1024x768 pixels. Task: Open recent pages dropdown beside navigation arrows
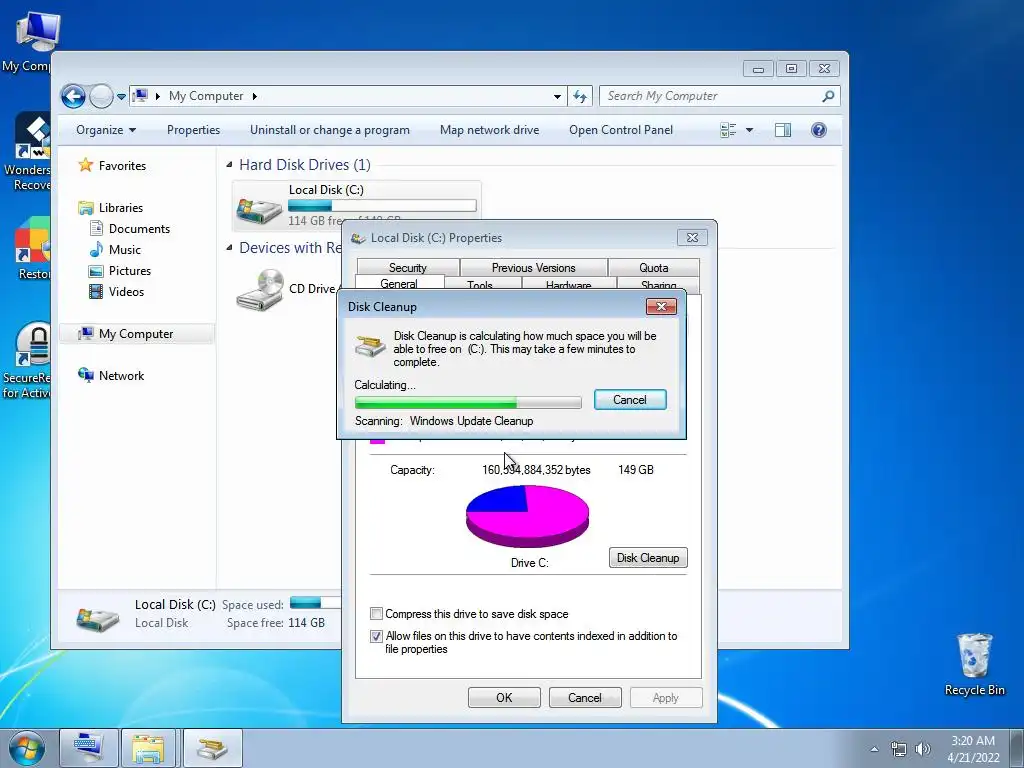click(x=121, y=97)
